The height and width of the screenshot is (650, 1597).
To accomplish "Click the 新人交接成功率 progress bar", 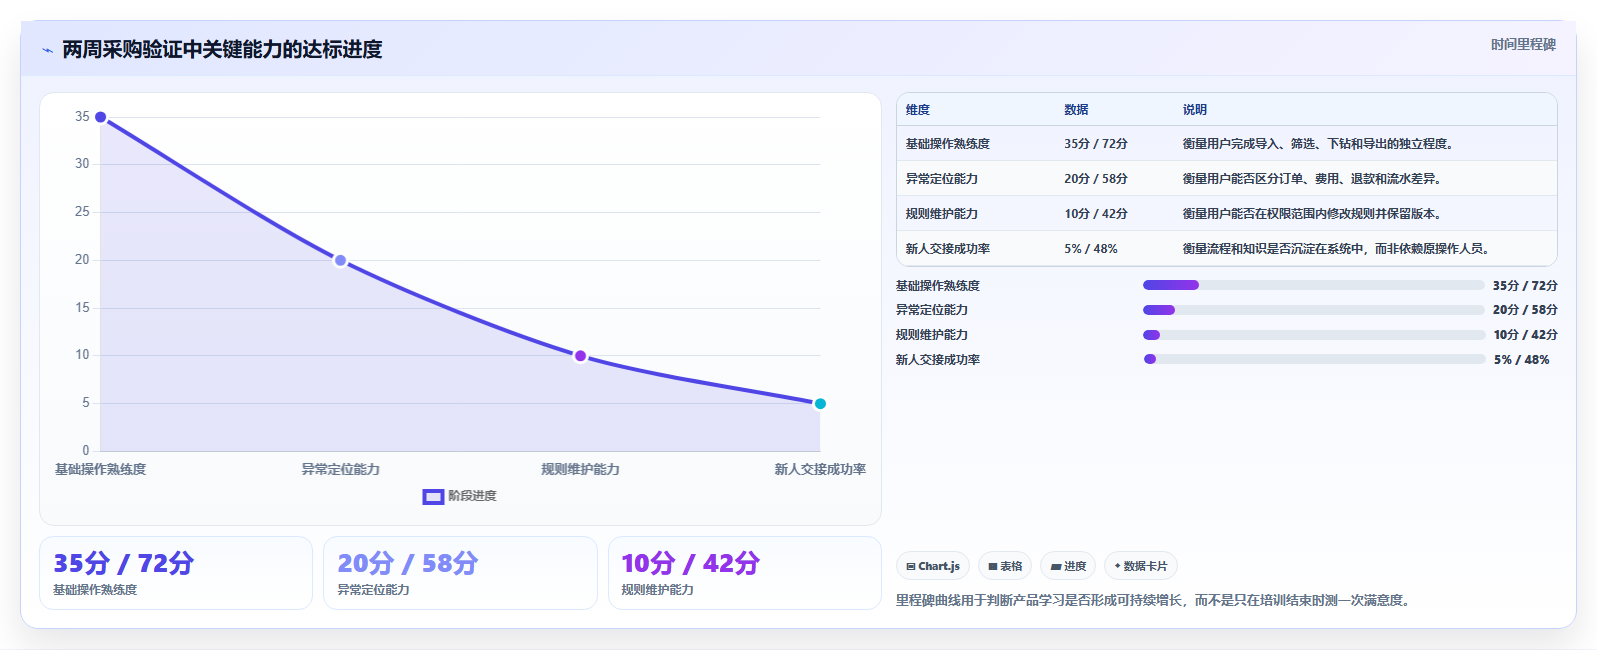I will click(1313, 359).
